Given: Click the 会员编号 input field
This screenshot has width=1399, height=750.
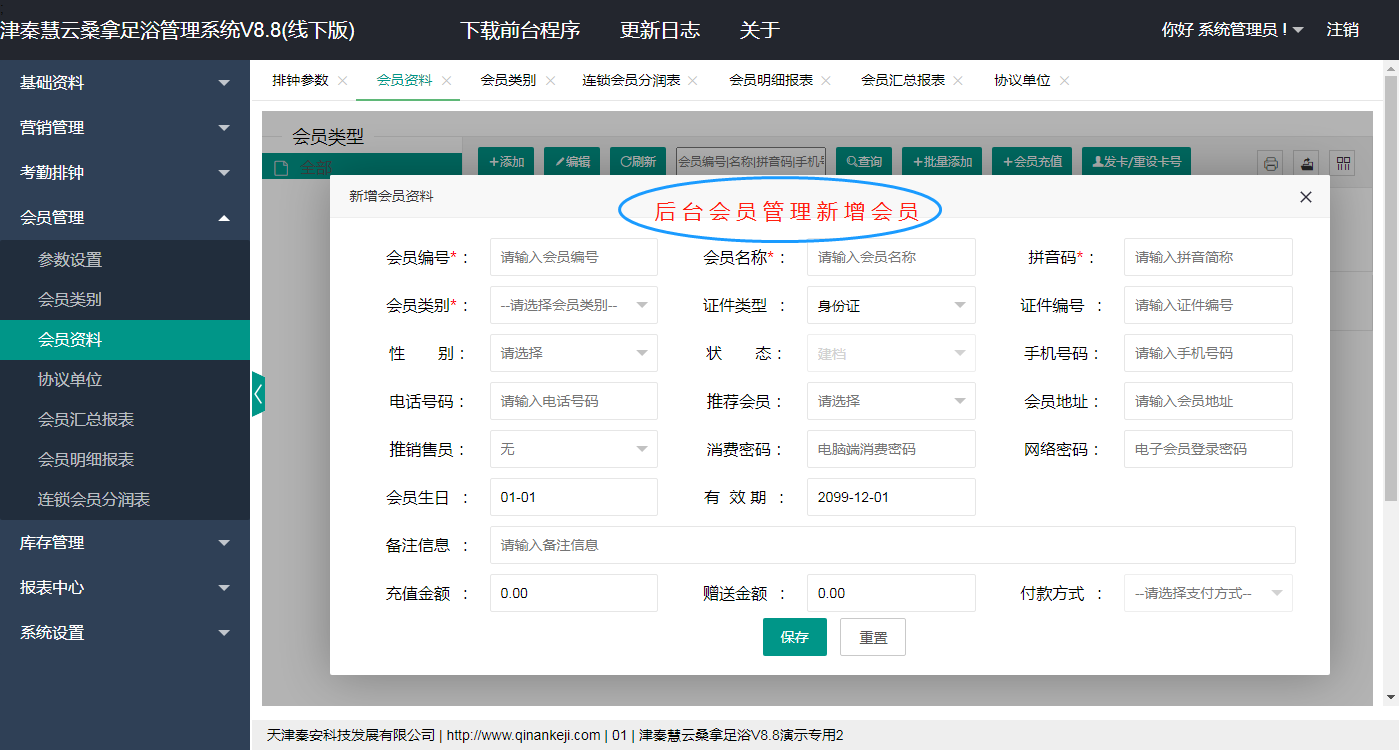Looking at the screenshot, I should click(x=573, y=257).
